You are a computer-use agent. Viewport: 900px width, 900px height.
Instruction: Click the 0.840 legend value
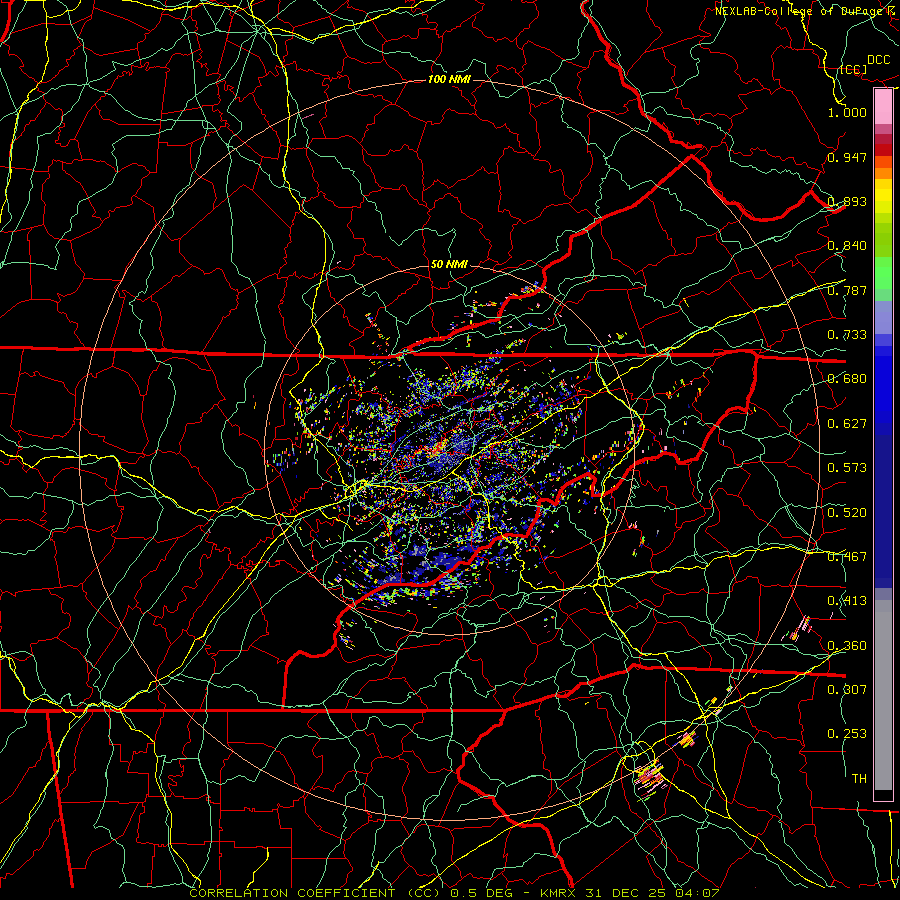(847, 246)
